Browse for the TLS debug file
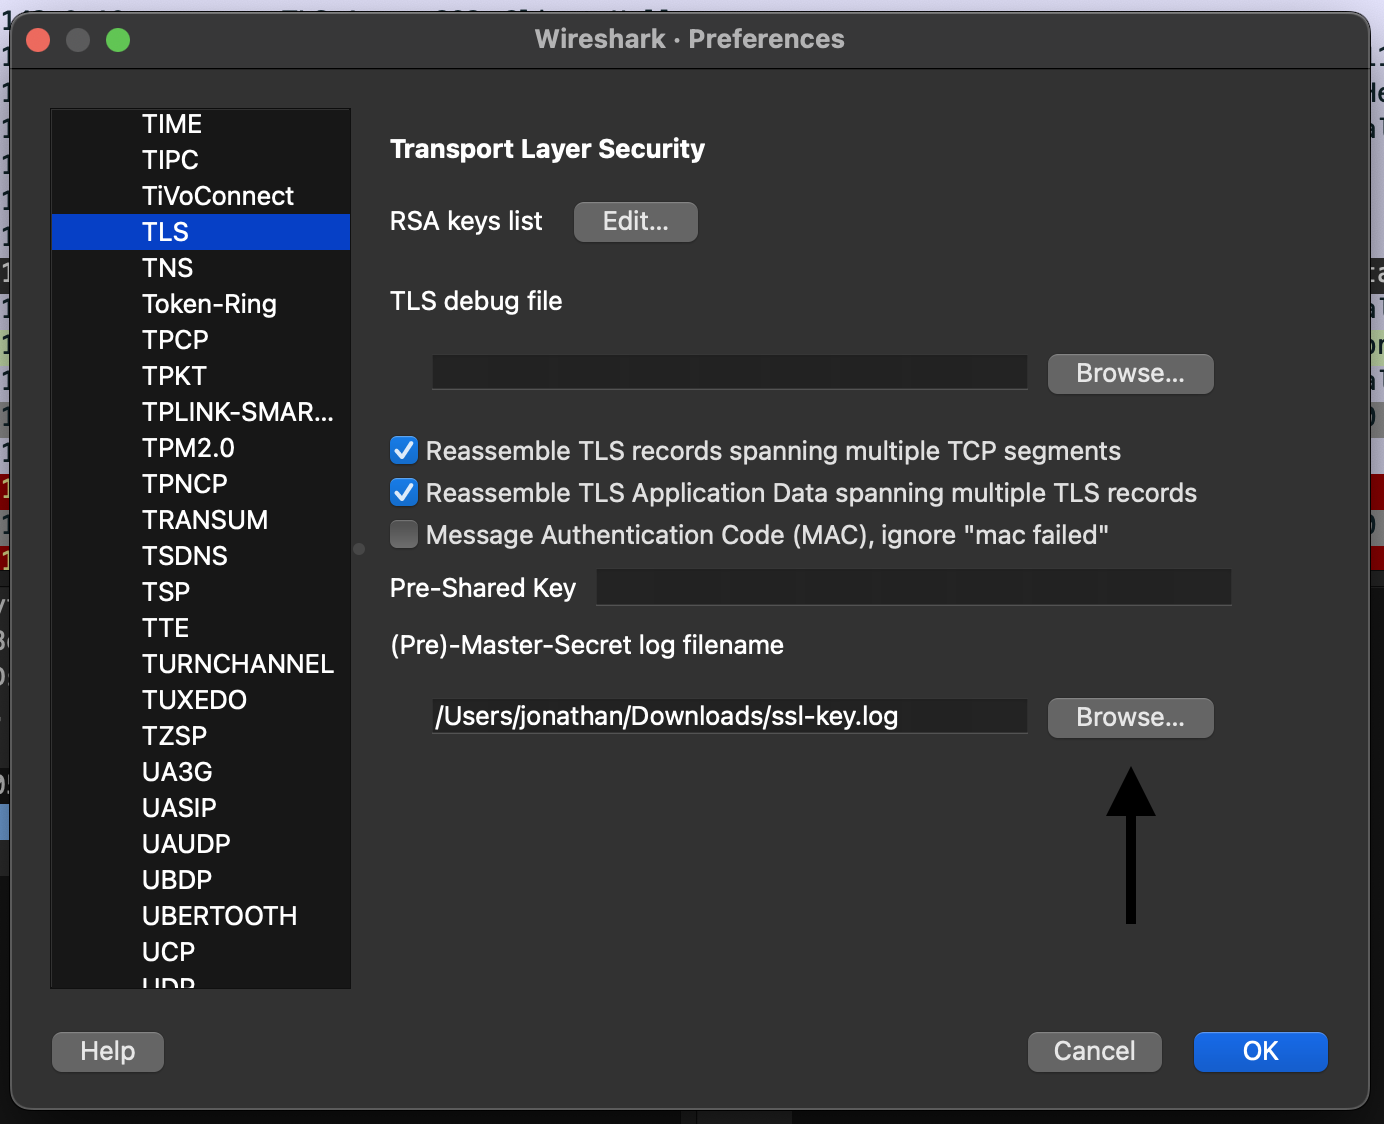 pos(1130,373)
